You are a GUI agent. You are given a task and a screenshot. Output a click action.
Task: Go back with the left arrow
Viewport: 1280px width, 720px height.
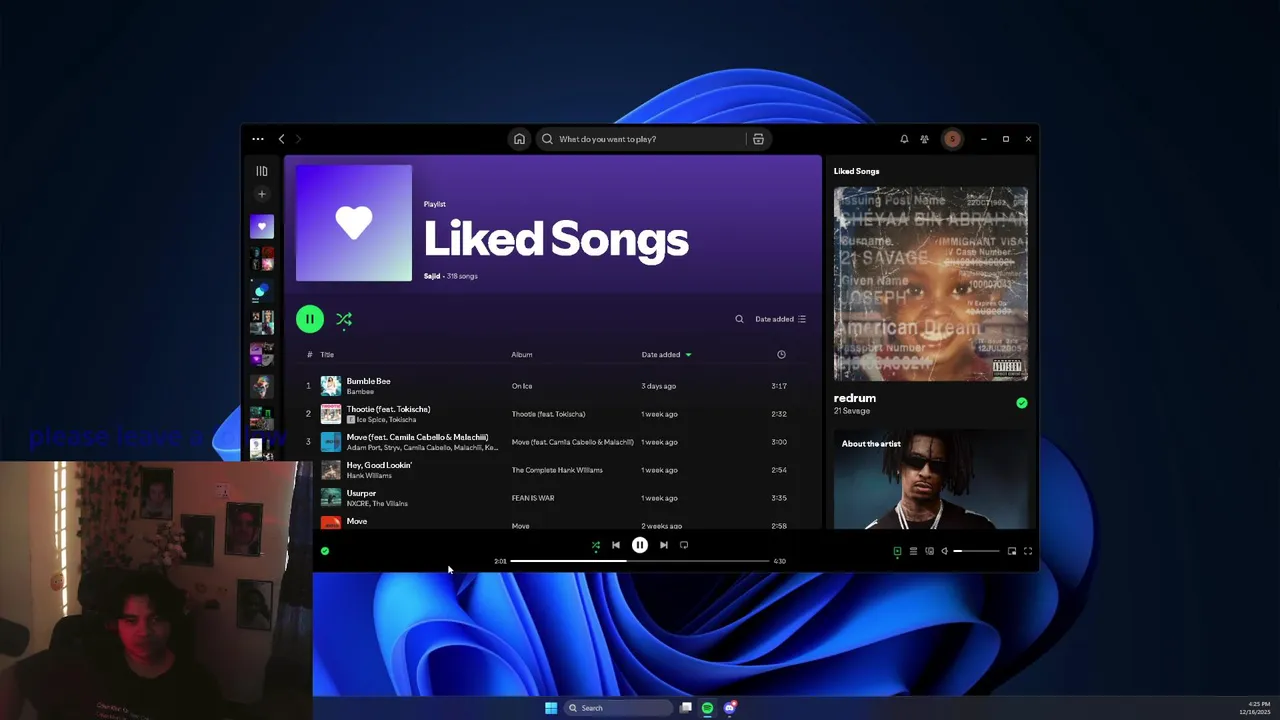282,139
